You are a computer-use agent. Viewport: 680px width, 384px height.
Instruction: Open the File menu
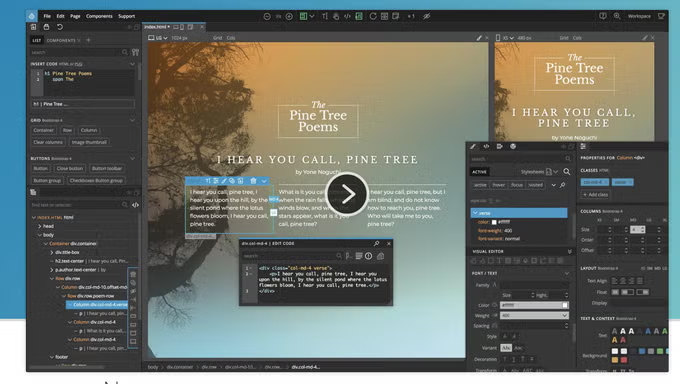47,16
